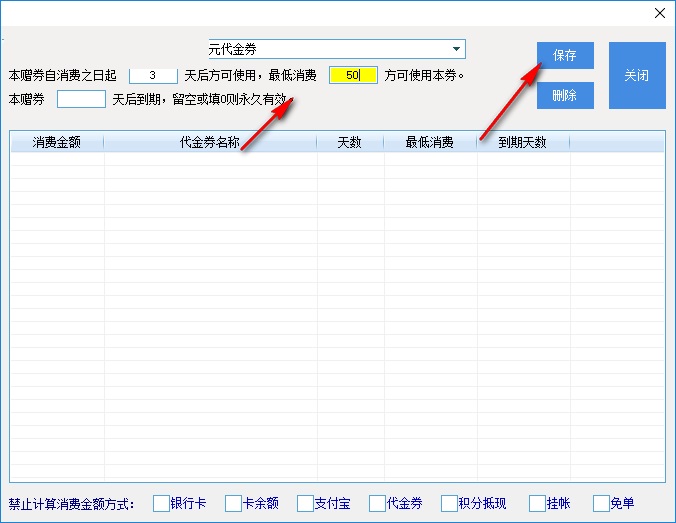Click the yellow 最低消费 field showing 50
The width and height of the screenshot is (676, 523).
(353, 75)
